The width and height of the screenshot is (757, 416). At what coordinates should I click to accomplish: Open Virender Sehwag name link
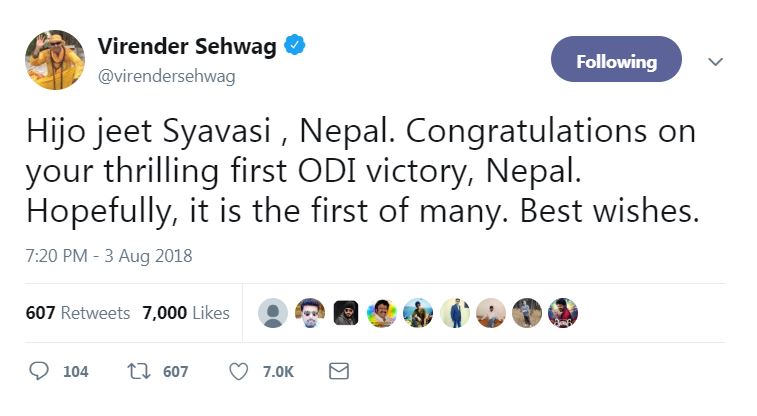189,46
